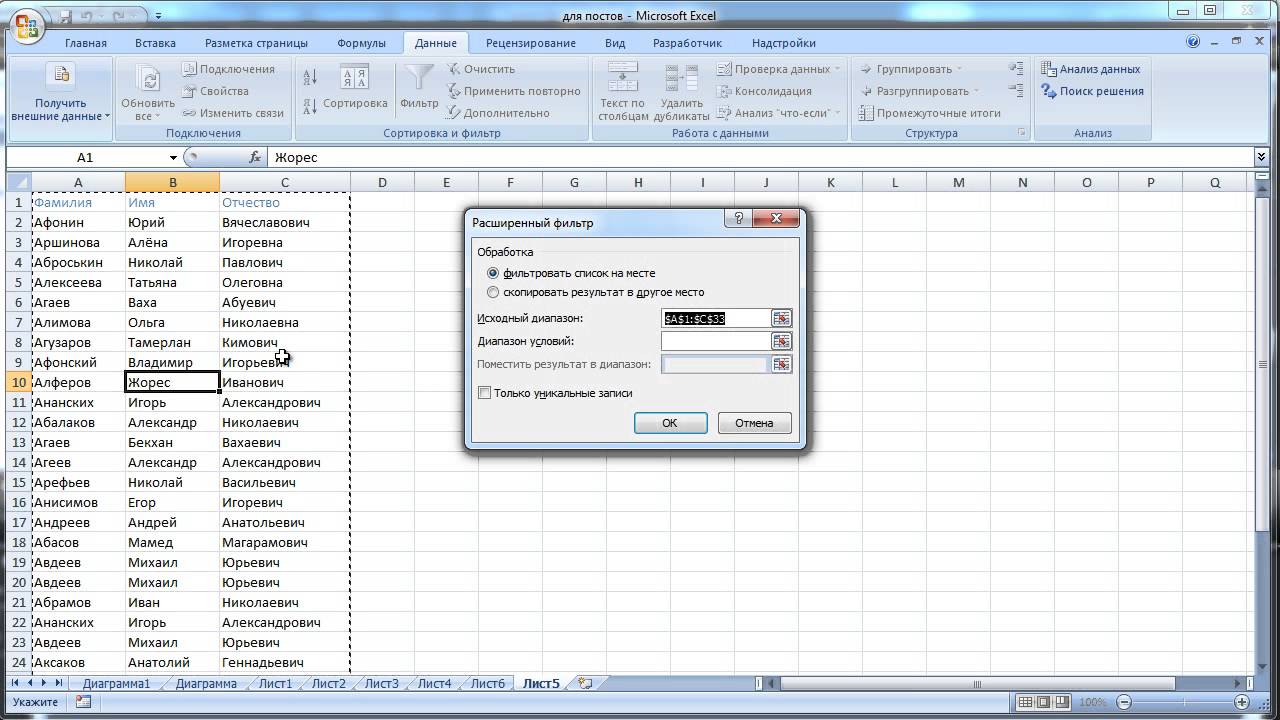Image resolution: width=1280 pixels, height=720 pixels.
Task: Select row header 5
Action: 18,282
